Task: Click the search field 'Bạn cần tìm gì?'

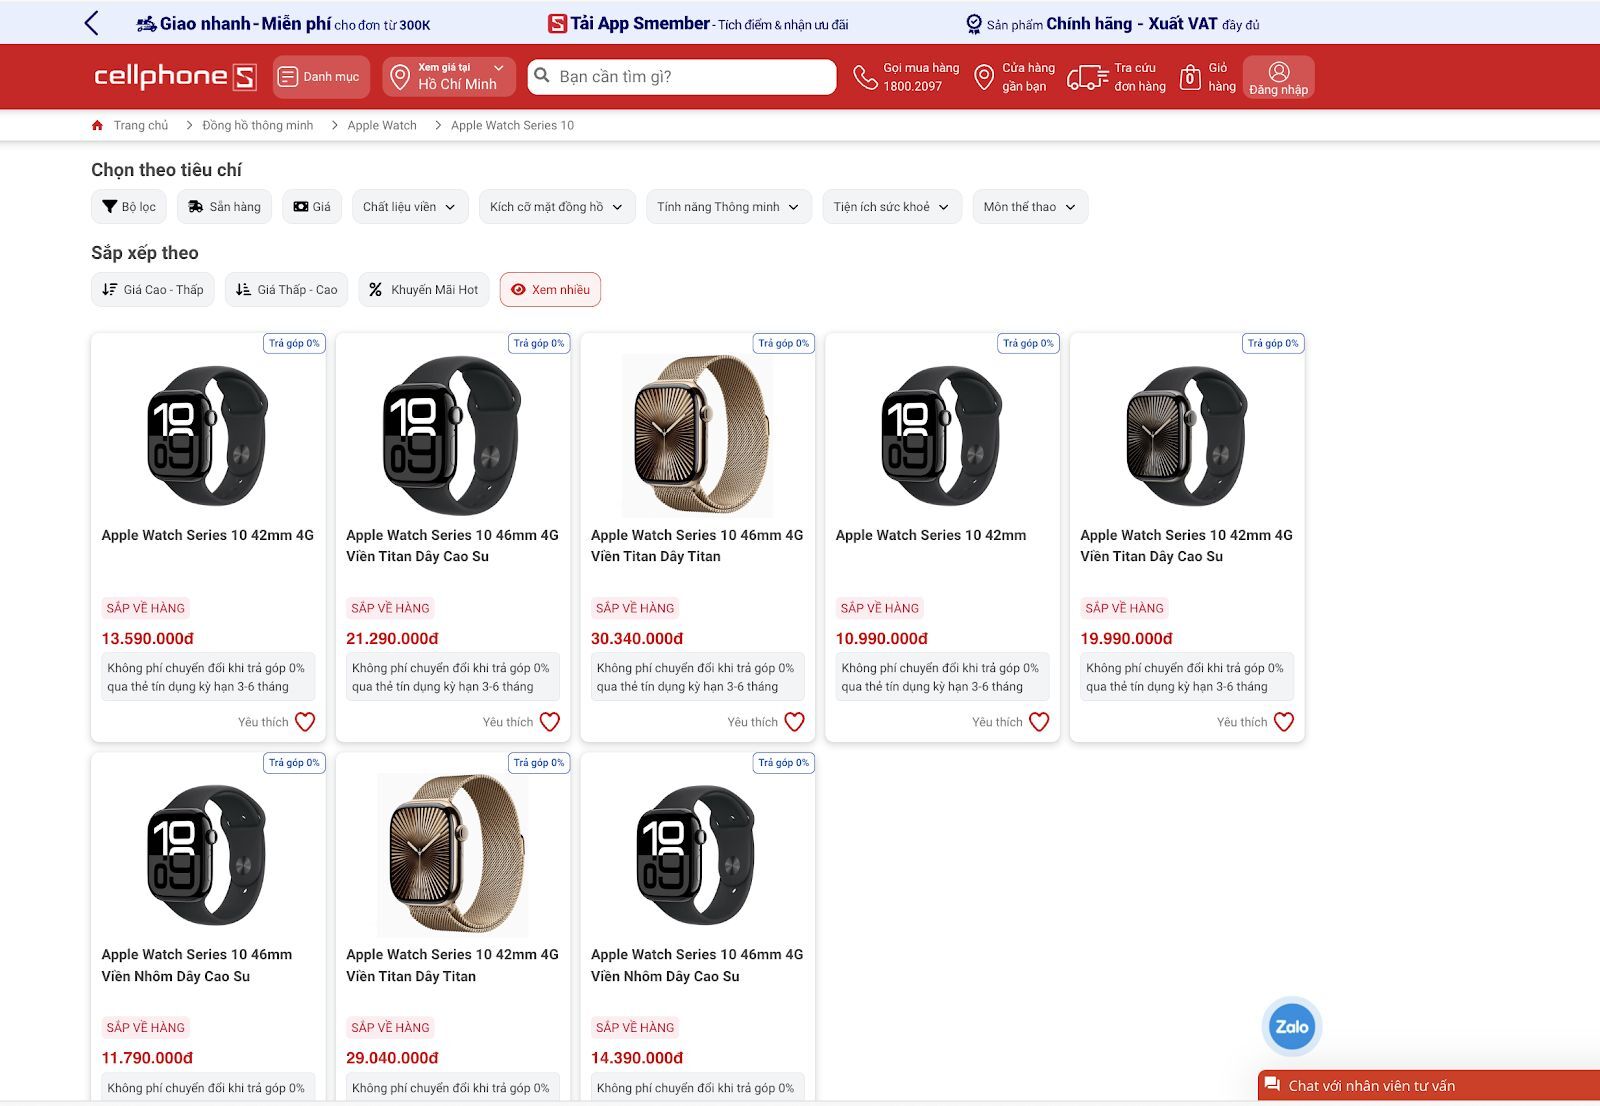Action: [682, 77]
